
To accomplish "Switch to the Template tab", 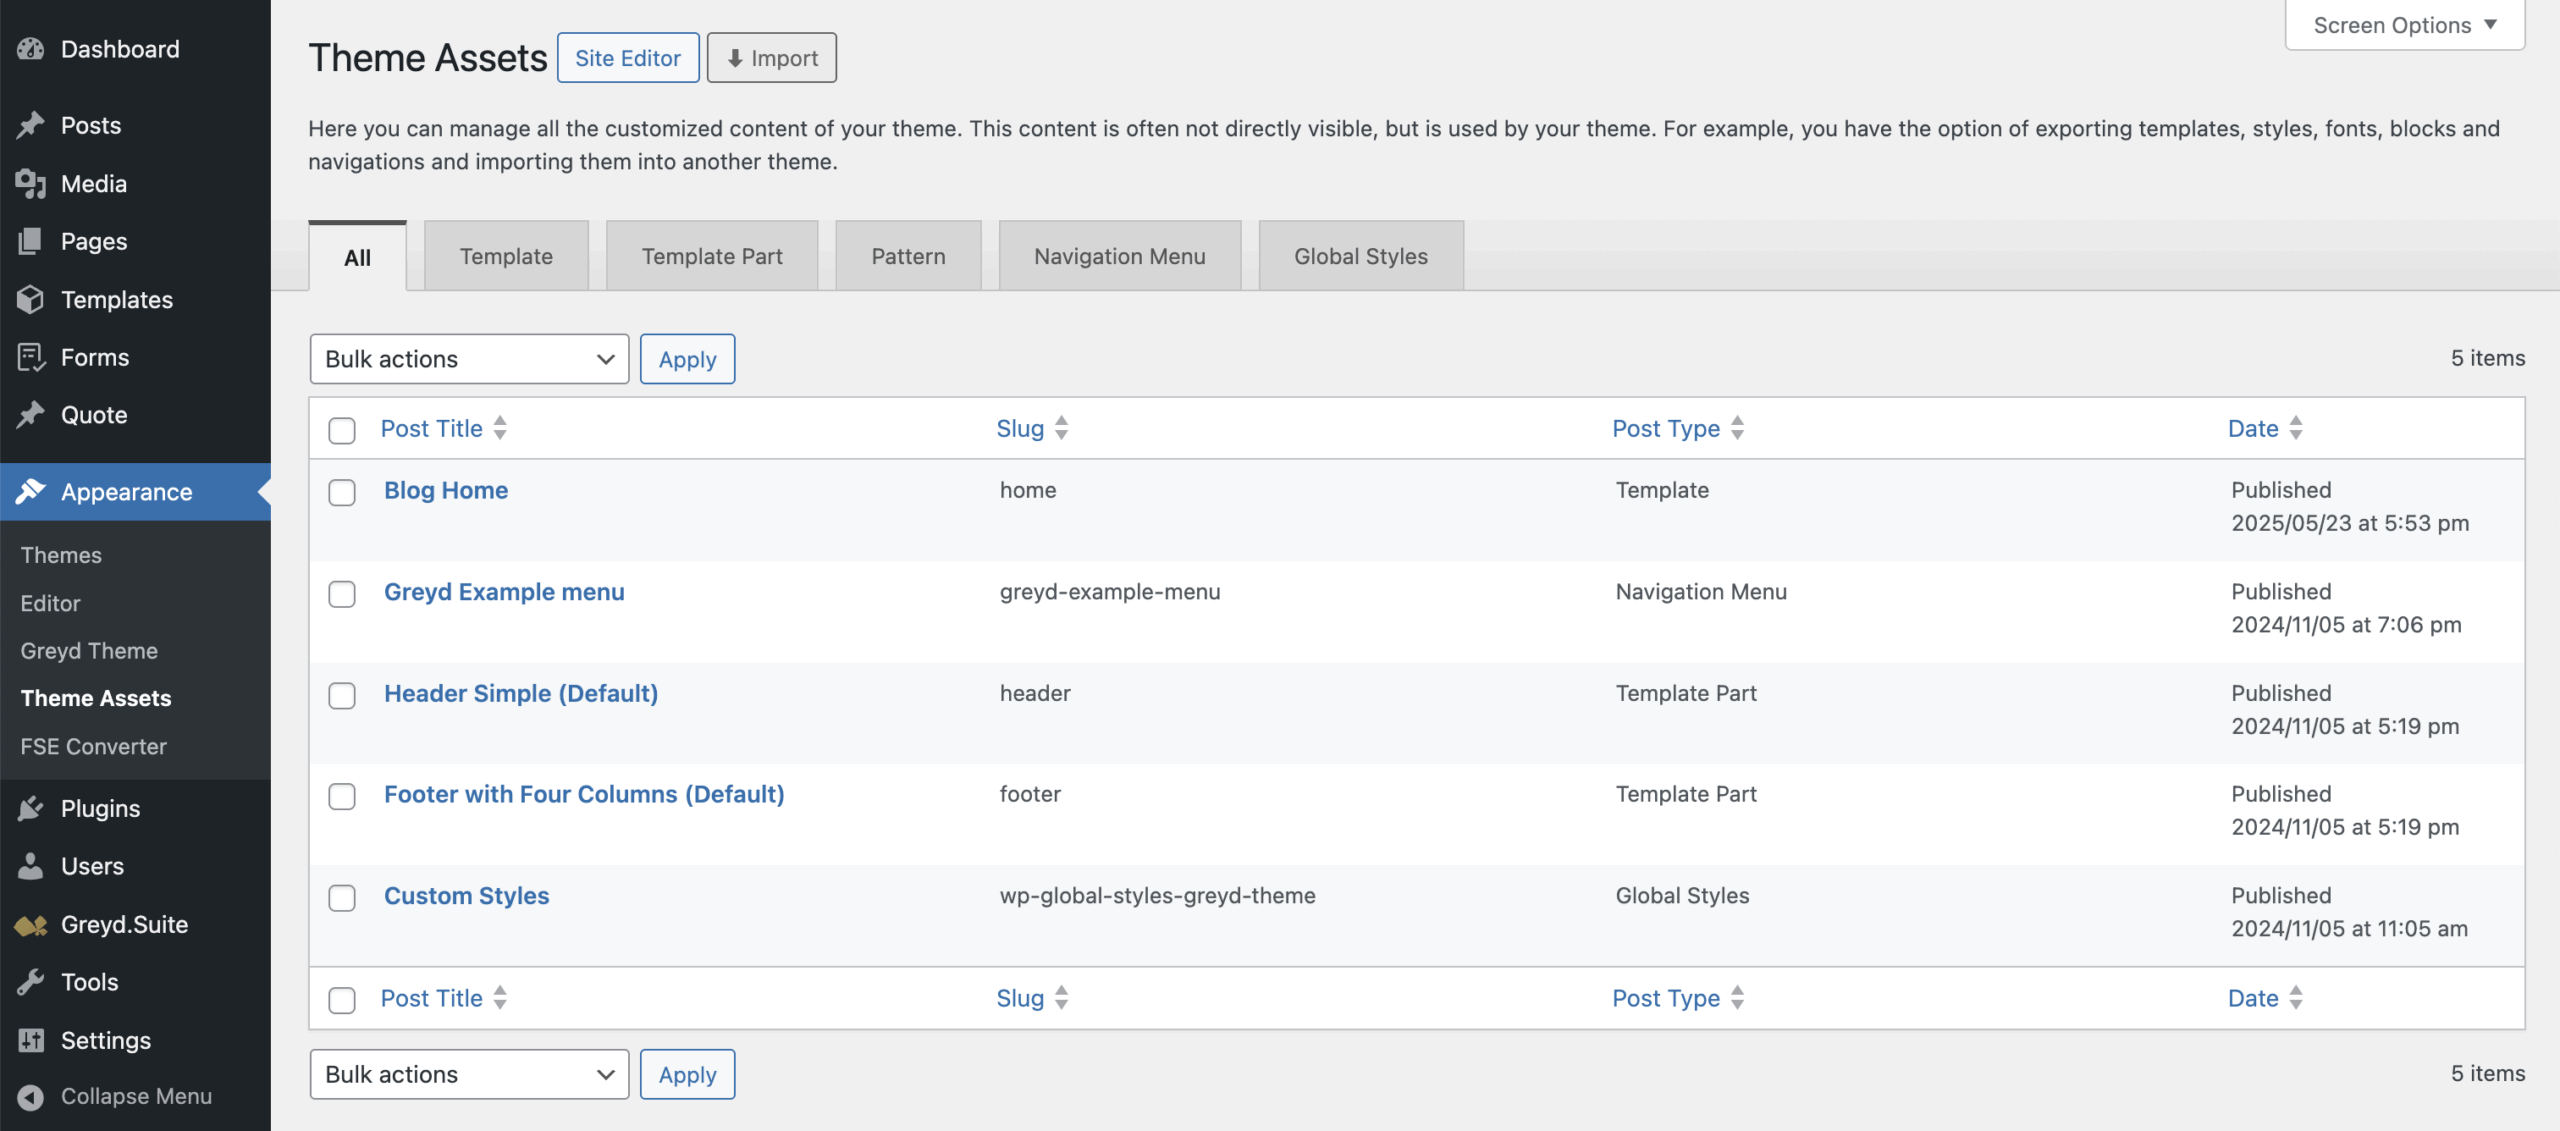I will [506, 256].
